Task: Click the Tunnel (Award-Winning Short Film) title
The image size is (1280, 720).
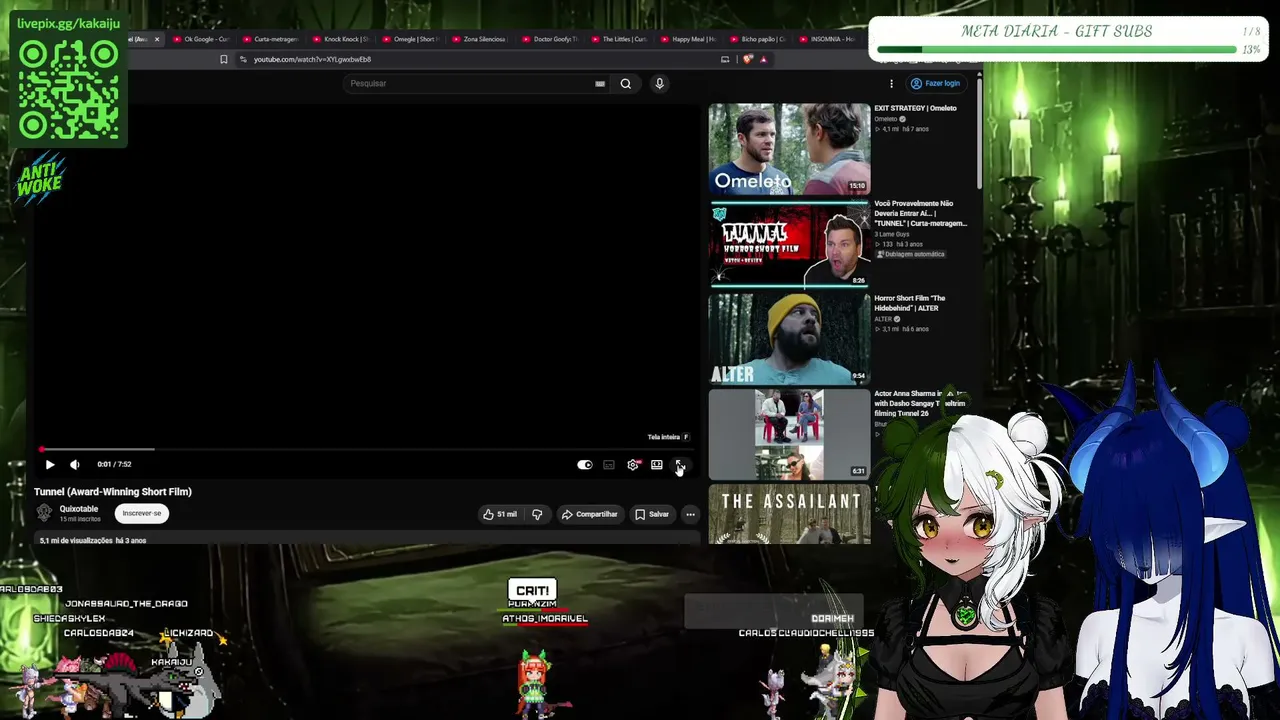Action: pyautogui.click(x=113, y=492)
